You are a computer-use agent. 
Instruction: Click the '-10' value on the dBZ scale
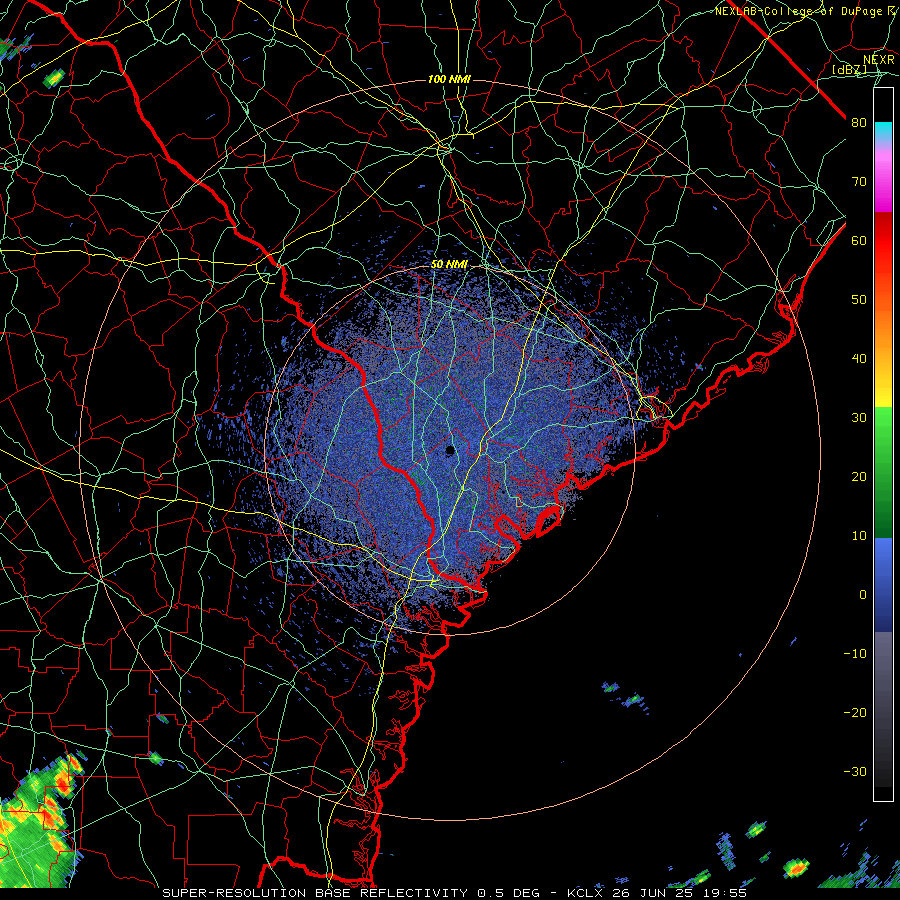tap(855, 654)
